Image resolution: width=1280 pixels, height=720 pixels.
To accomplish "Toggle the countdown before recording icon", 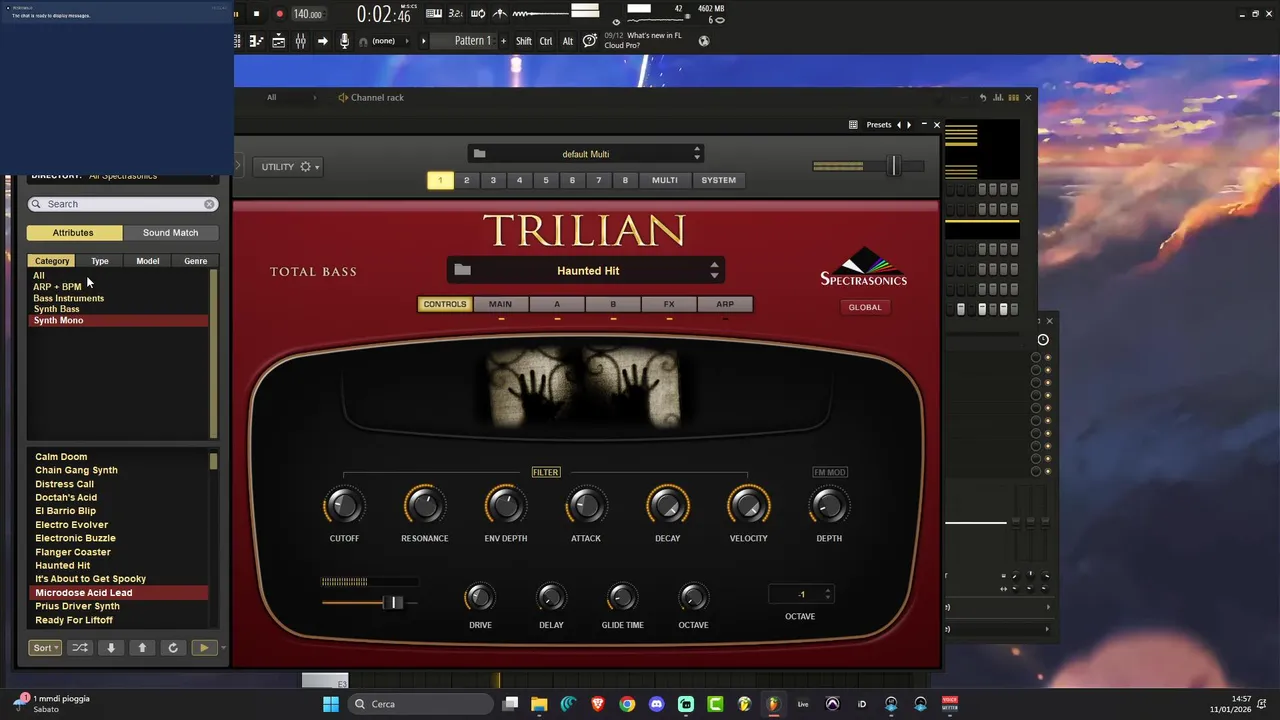I will point(455,13).
